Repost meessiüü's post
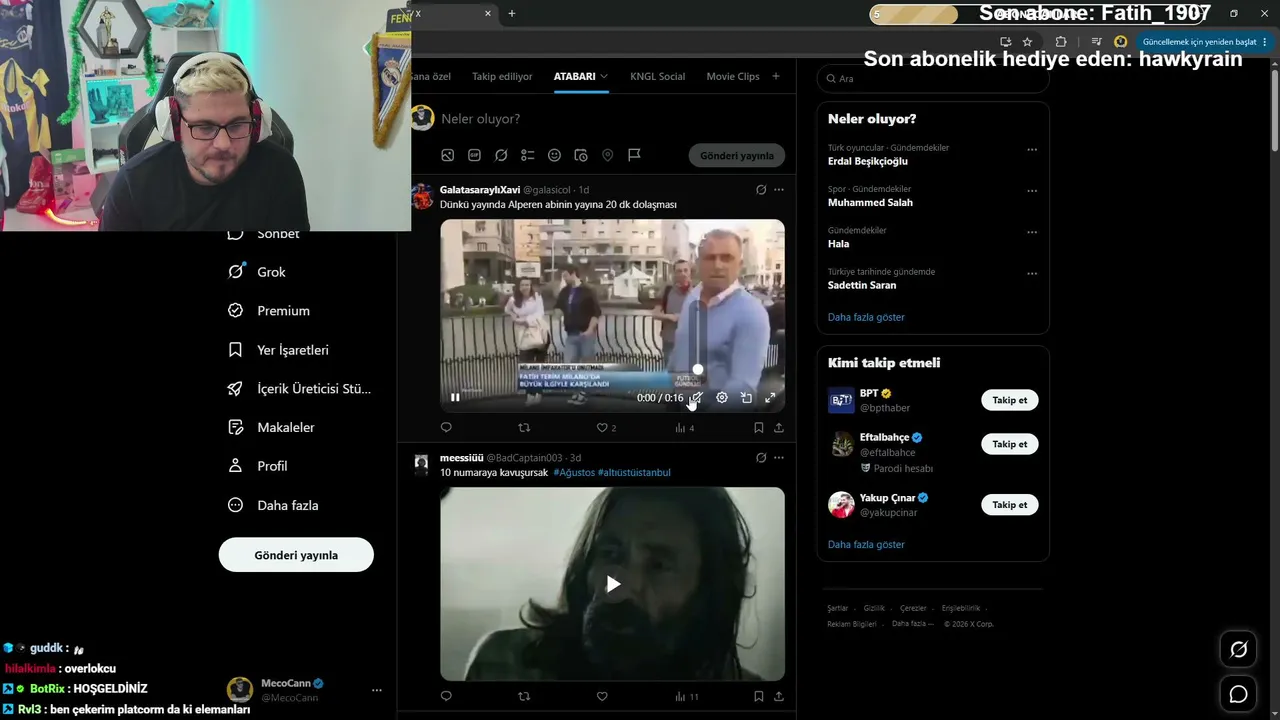Screen dimensions: 1280x720 524,696
